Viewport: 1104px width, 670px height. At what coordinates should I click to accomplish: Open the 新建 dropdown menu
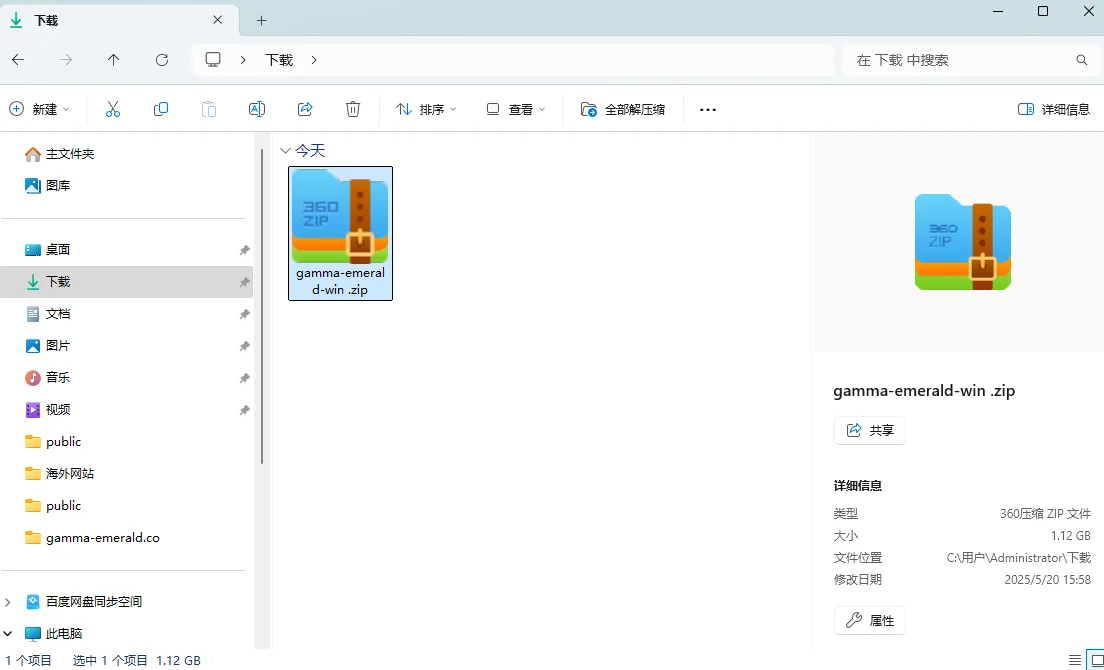coord(39,109)
